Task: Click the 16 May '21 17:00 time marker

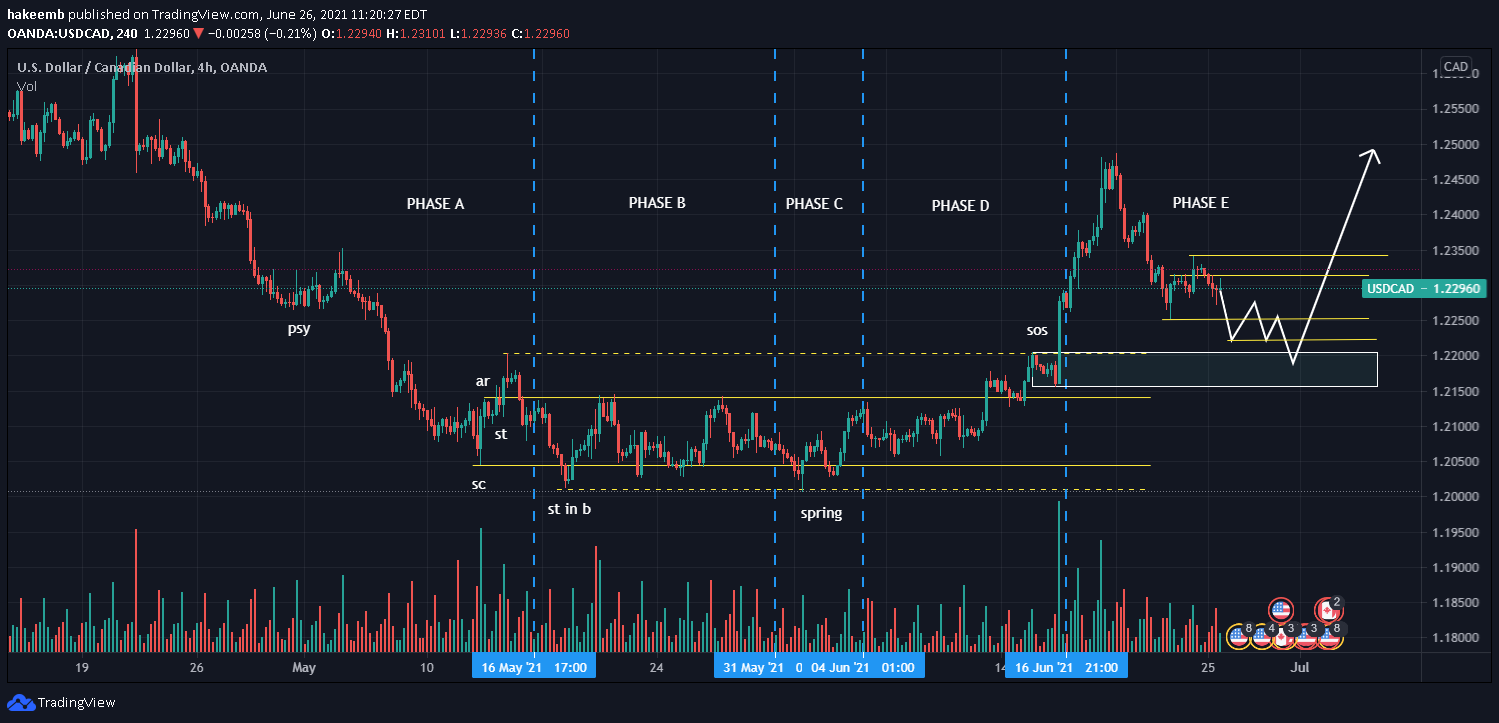Action: [534, 666]
